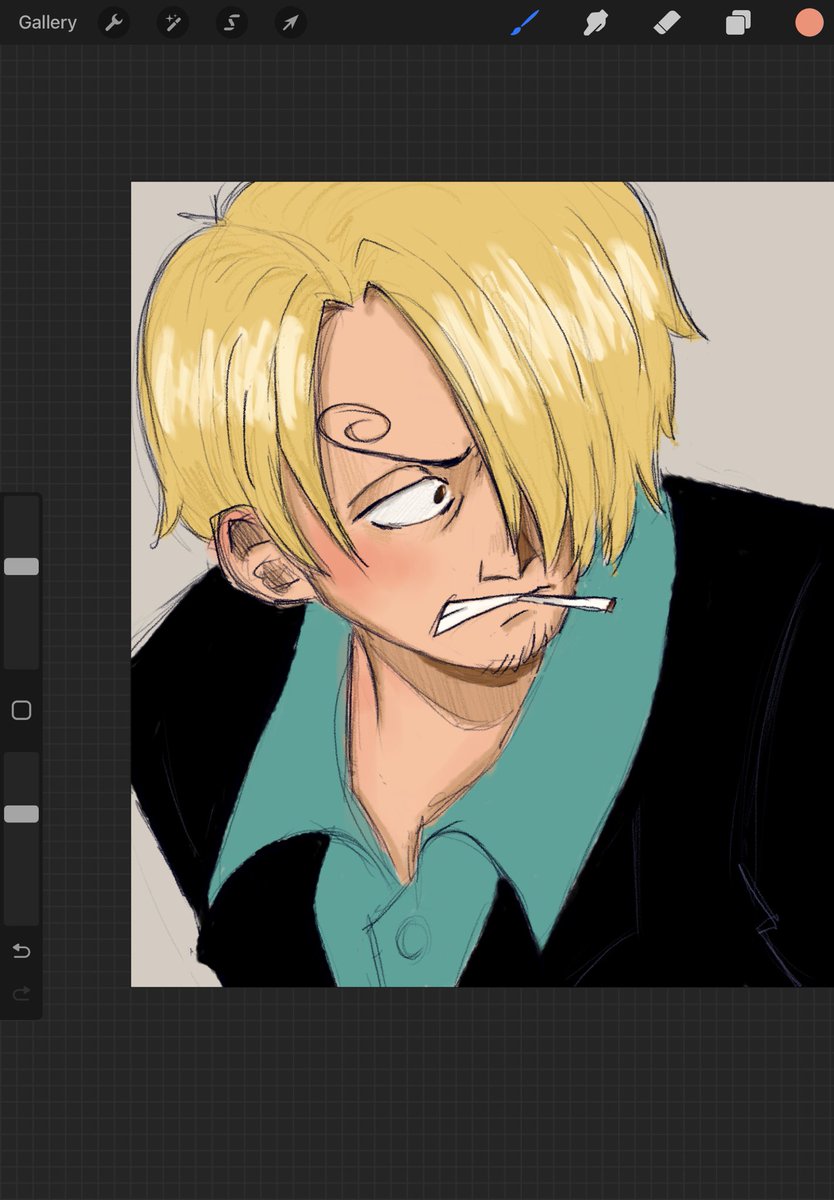Select the Smudge tool
The width and height of the screenshot is (834, 1200).
pos(597,22)
